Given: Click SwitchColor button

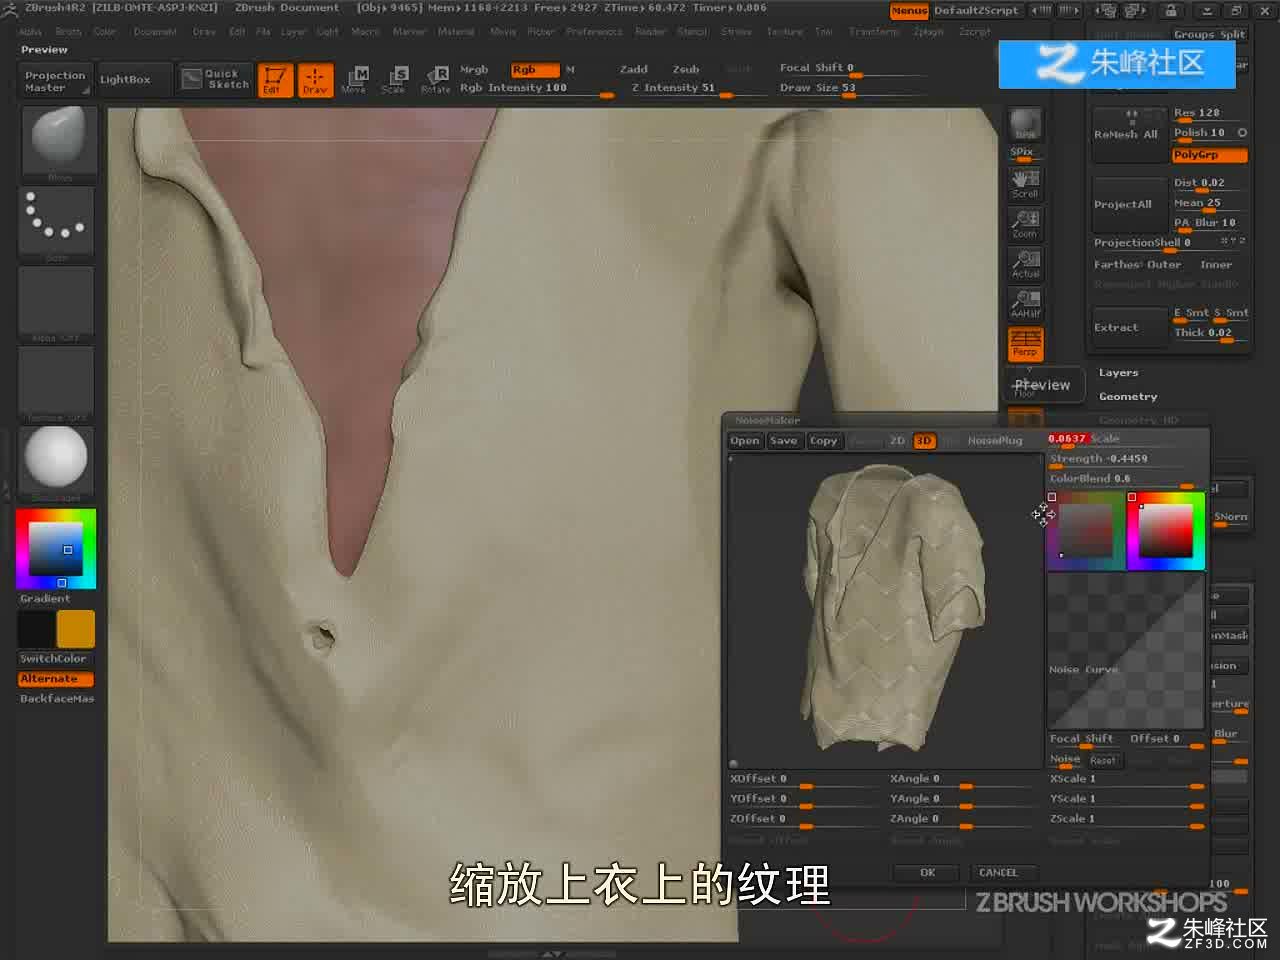Looking at the screenshot, I should [x=55, y=659].
